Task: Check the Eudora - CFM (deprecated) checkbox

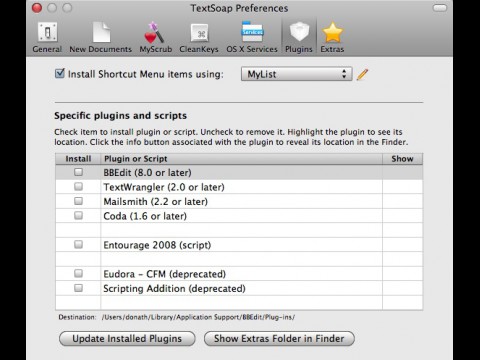Action: pyautogui.click(x=78, y=273)
